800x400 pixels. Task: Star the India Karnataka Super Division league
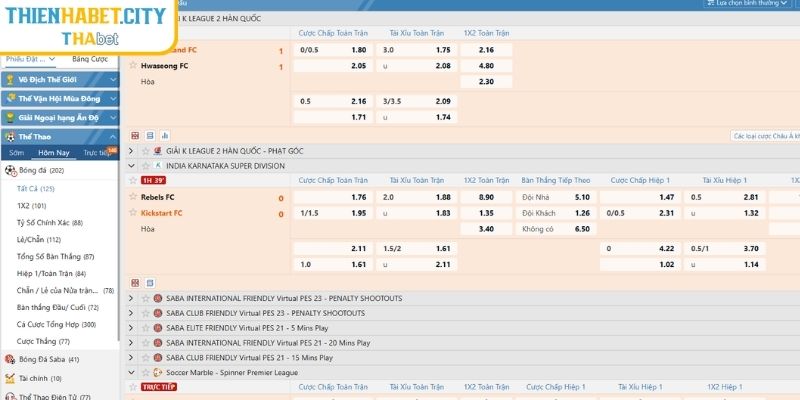145,166
